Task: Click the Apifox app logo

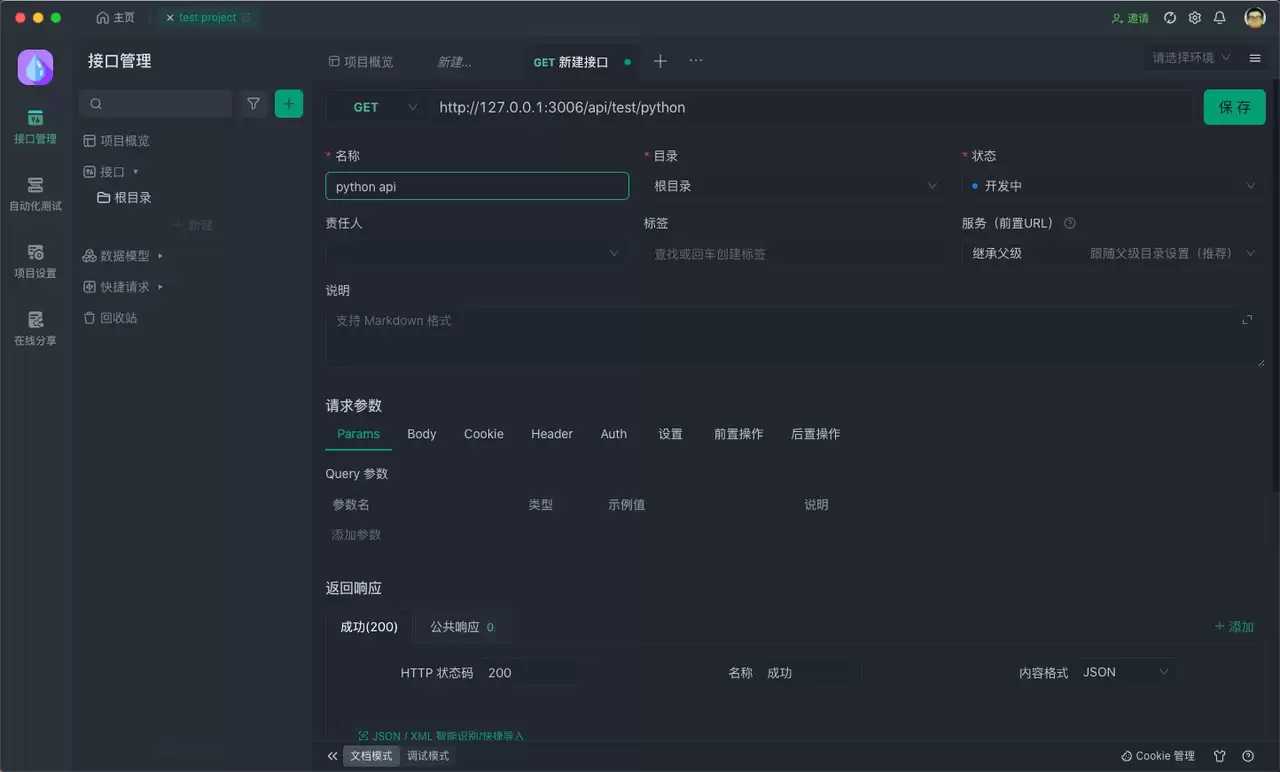Action: (35, 67)
